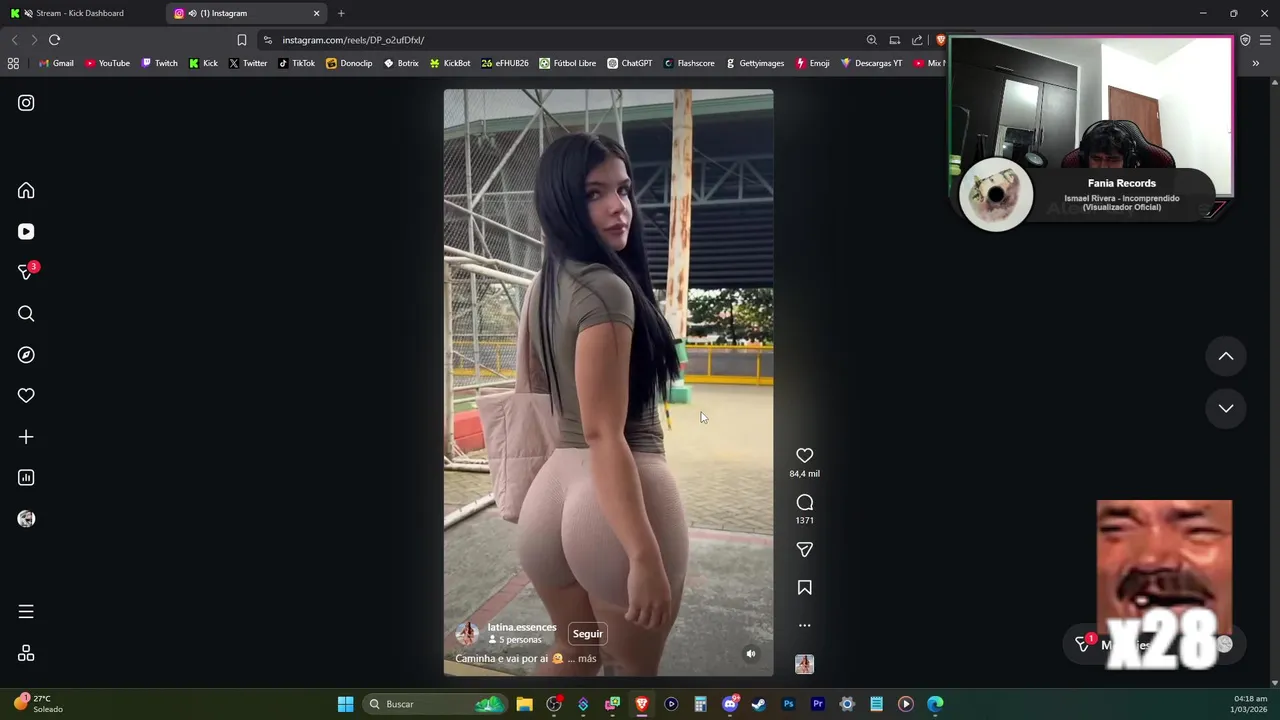
Task: Go to the previous reel with the up arrow
Action: tap(1225, 356)
